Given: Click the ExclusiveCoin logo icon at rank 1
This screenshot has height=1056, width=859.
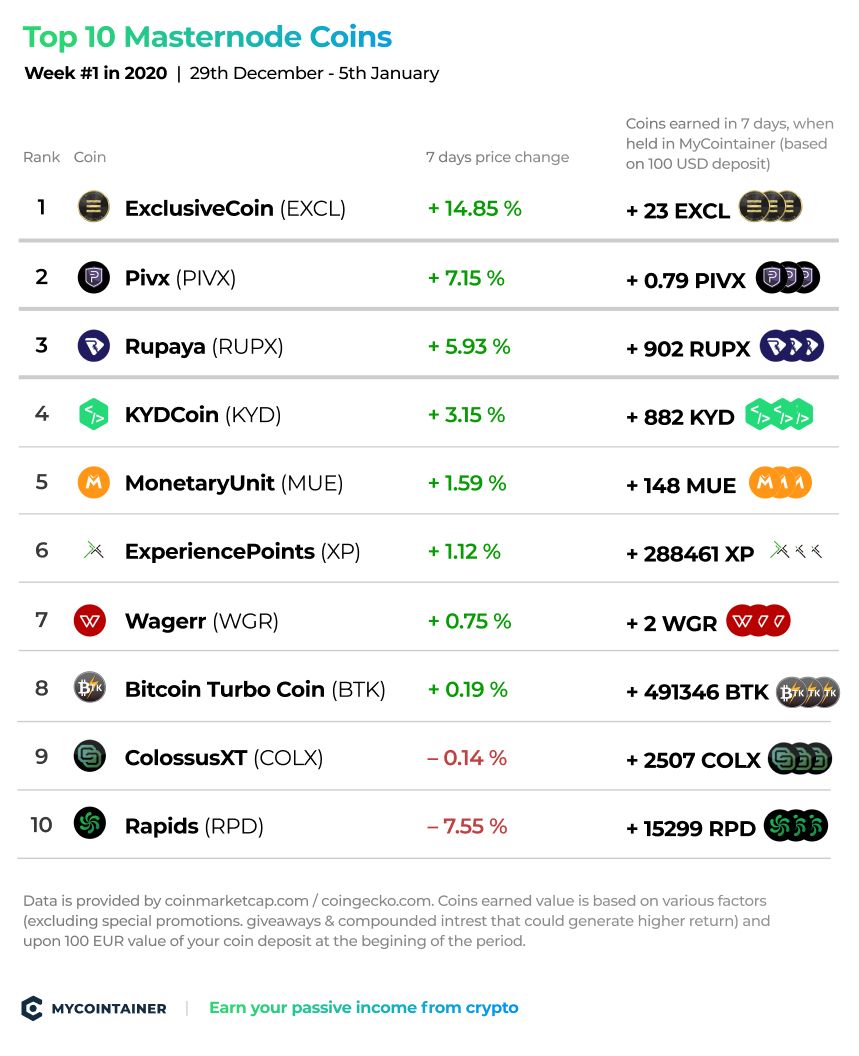Looking at the screenshot, I should 94,207.
